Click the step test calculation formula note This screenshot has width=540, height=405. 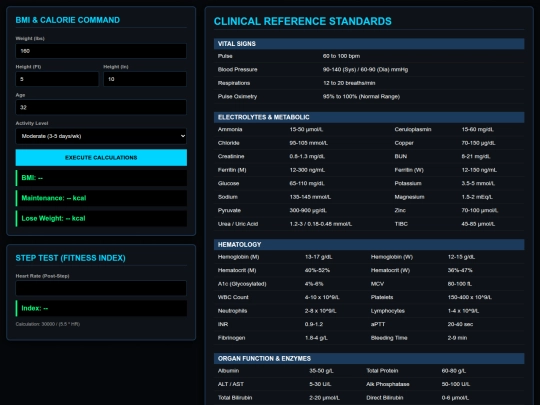pyautogui.click(x=48, y=324)
